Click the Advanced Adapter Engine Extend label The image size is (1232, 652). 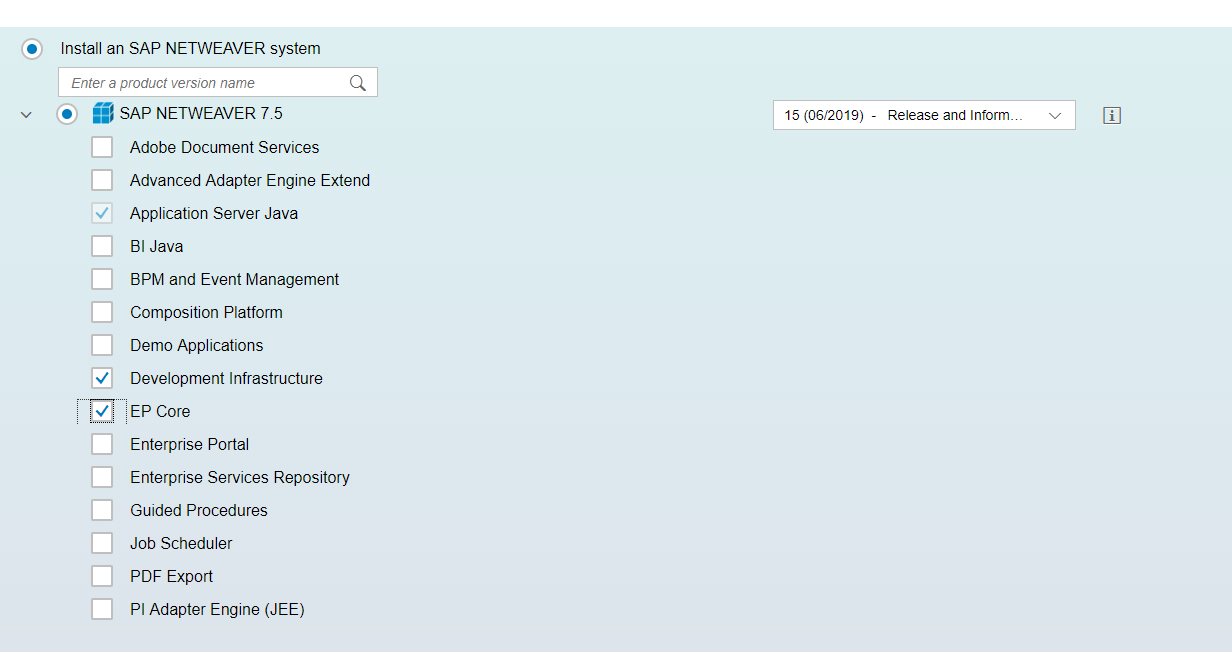click(250, 180)
